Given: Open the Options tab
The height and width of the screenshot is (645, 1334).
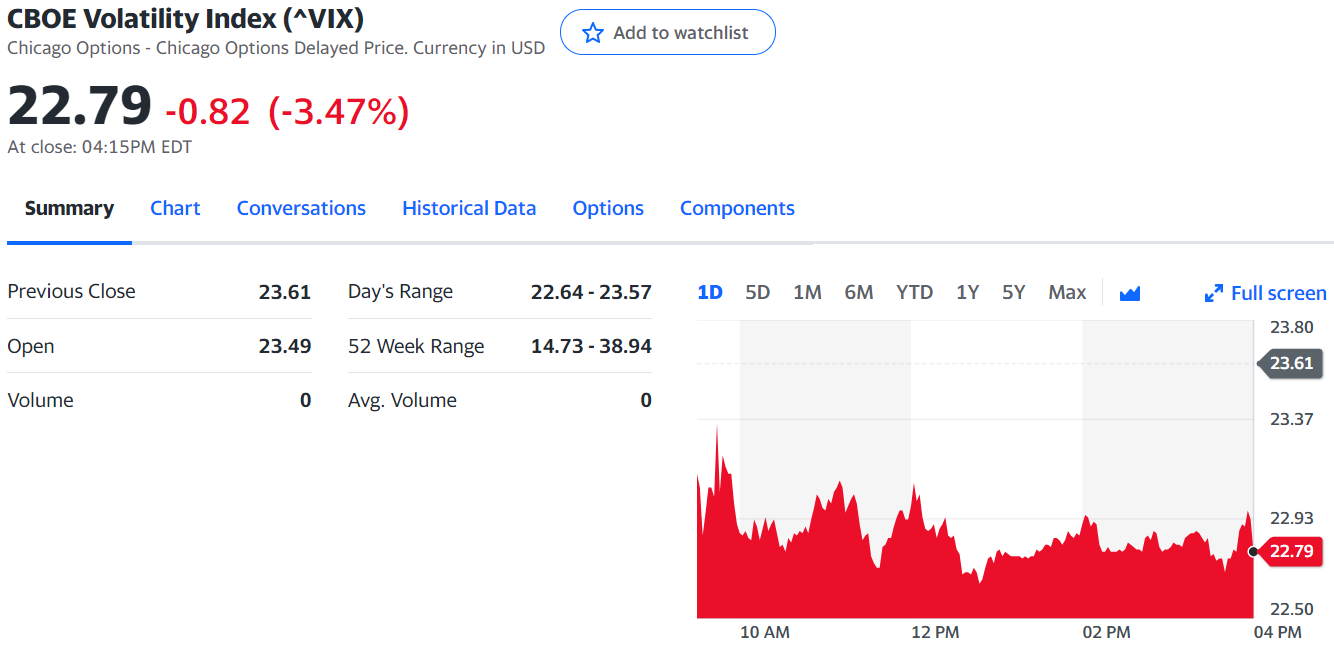Looking at the screenshot, I should pos(608,208).
